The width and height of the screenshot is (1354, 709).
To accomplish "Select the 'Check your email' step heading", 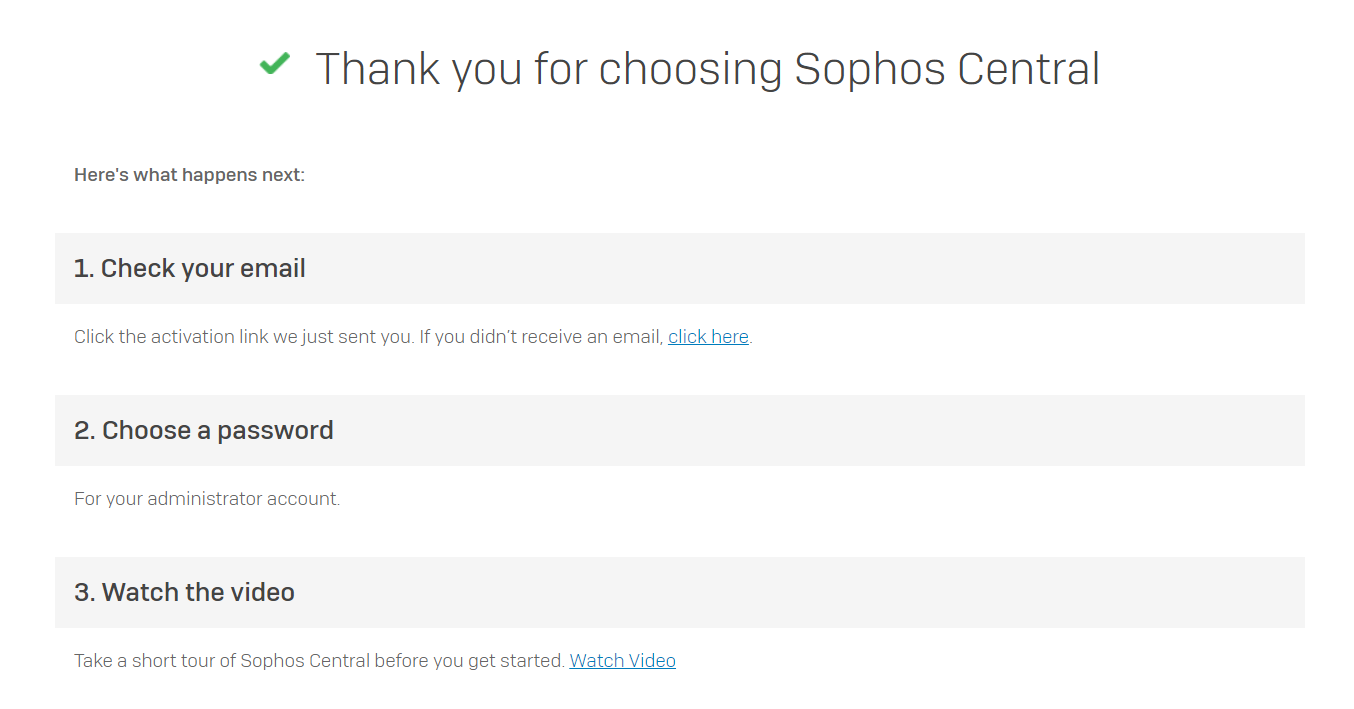I will 189,268.
